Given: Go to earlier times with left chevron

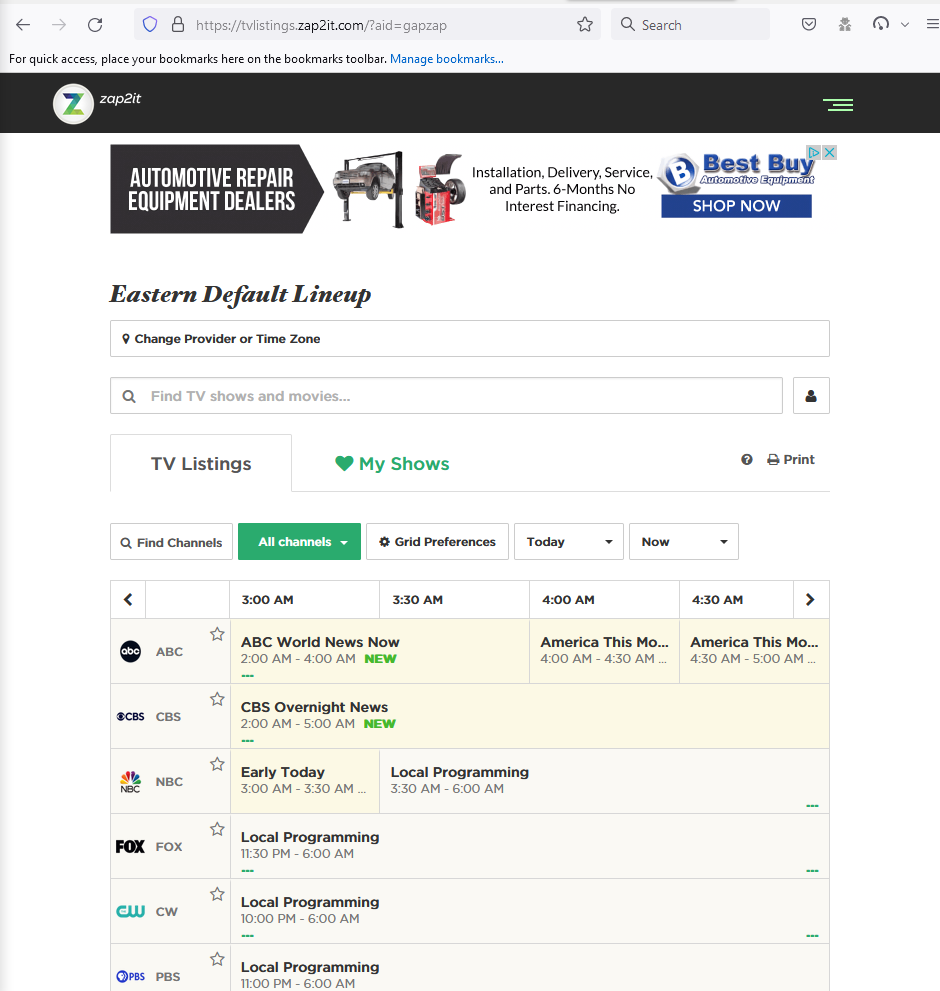Looking at the screenshot, I should point(128,599).
